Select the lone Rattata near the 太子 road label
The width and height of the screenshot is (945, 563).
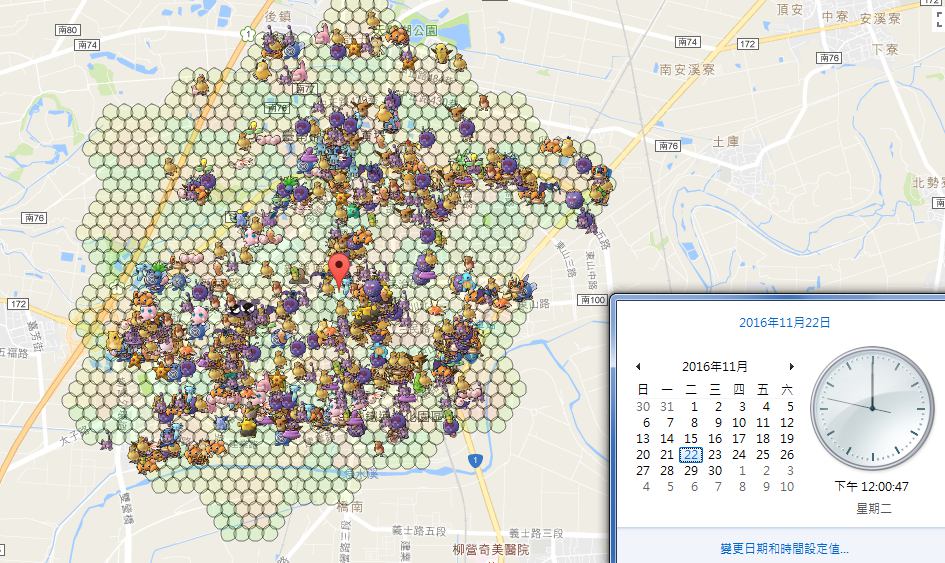click(x=107, y=444)
